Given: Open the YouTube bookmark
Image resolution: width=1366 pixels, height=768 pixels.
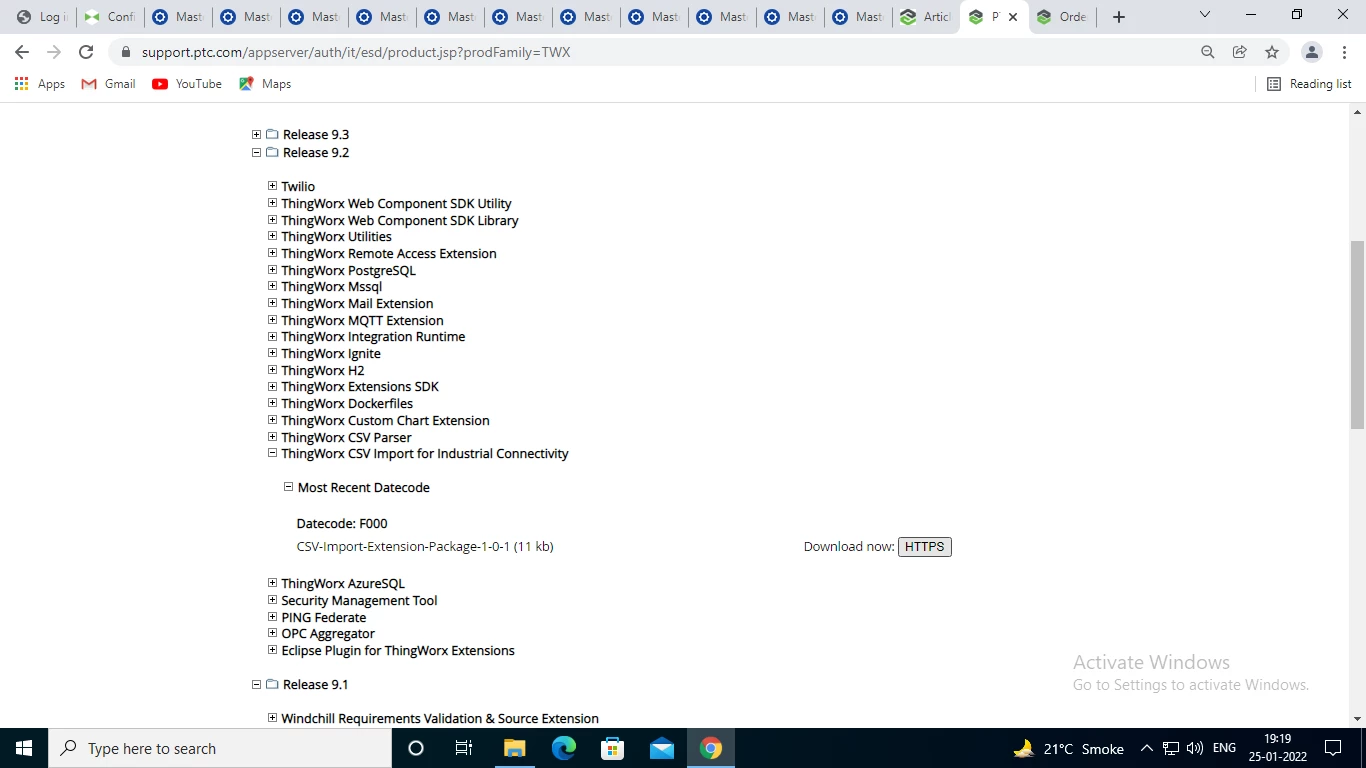Looking at the screenshot, I should click(187, 84).
